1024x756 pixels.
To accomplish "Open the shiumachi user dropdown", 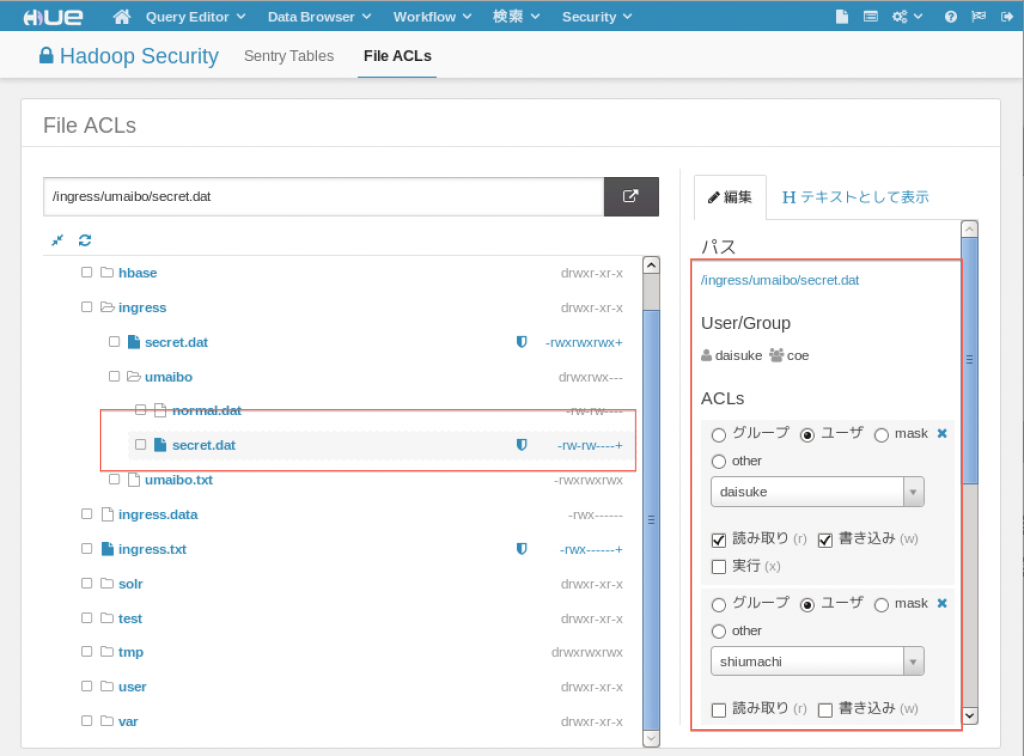I will click(x=817, y=661).
